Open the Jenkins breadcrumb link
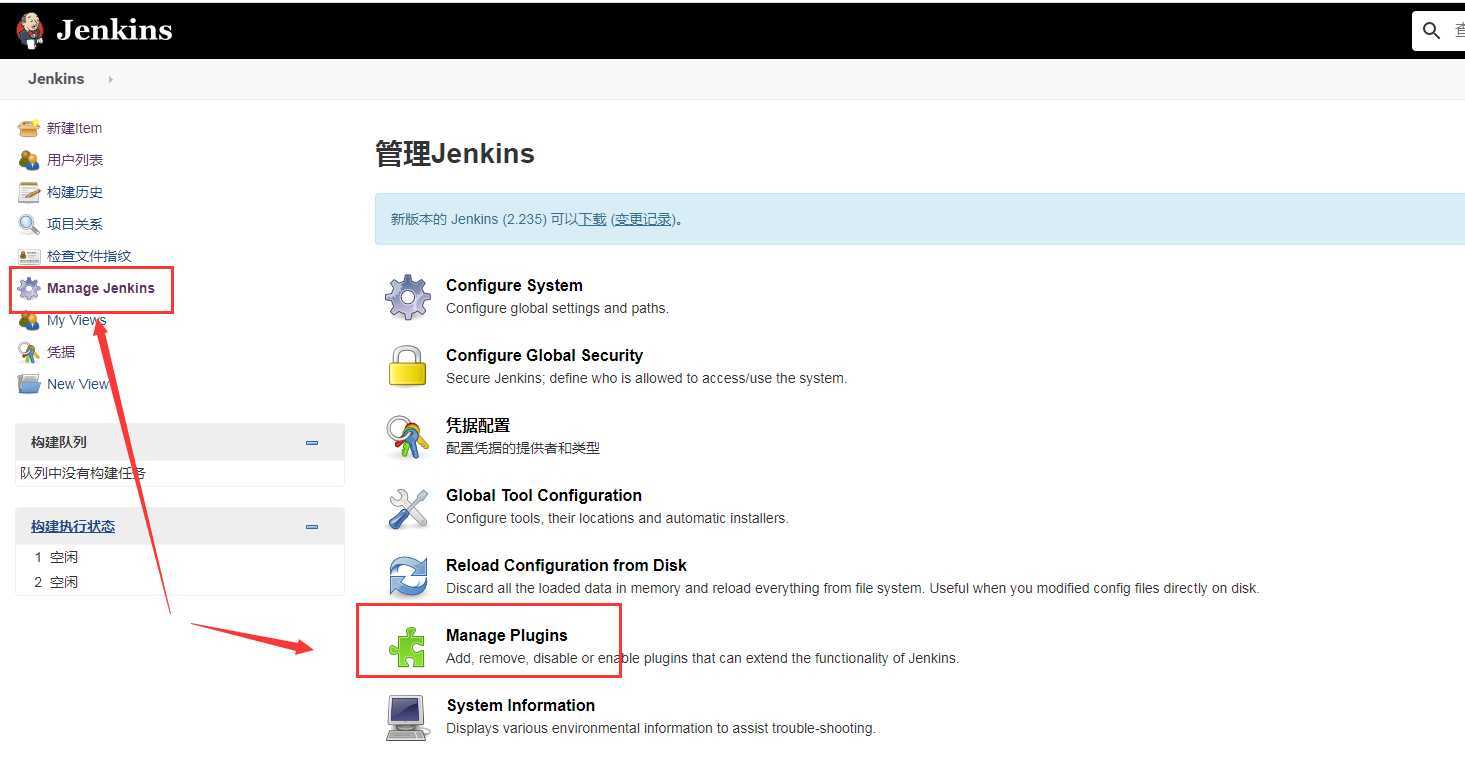 click(56, 79)
